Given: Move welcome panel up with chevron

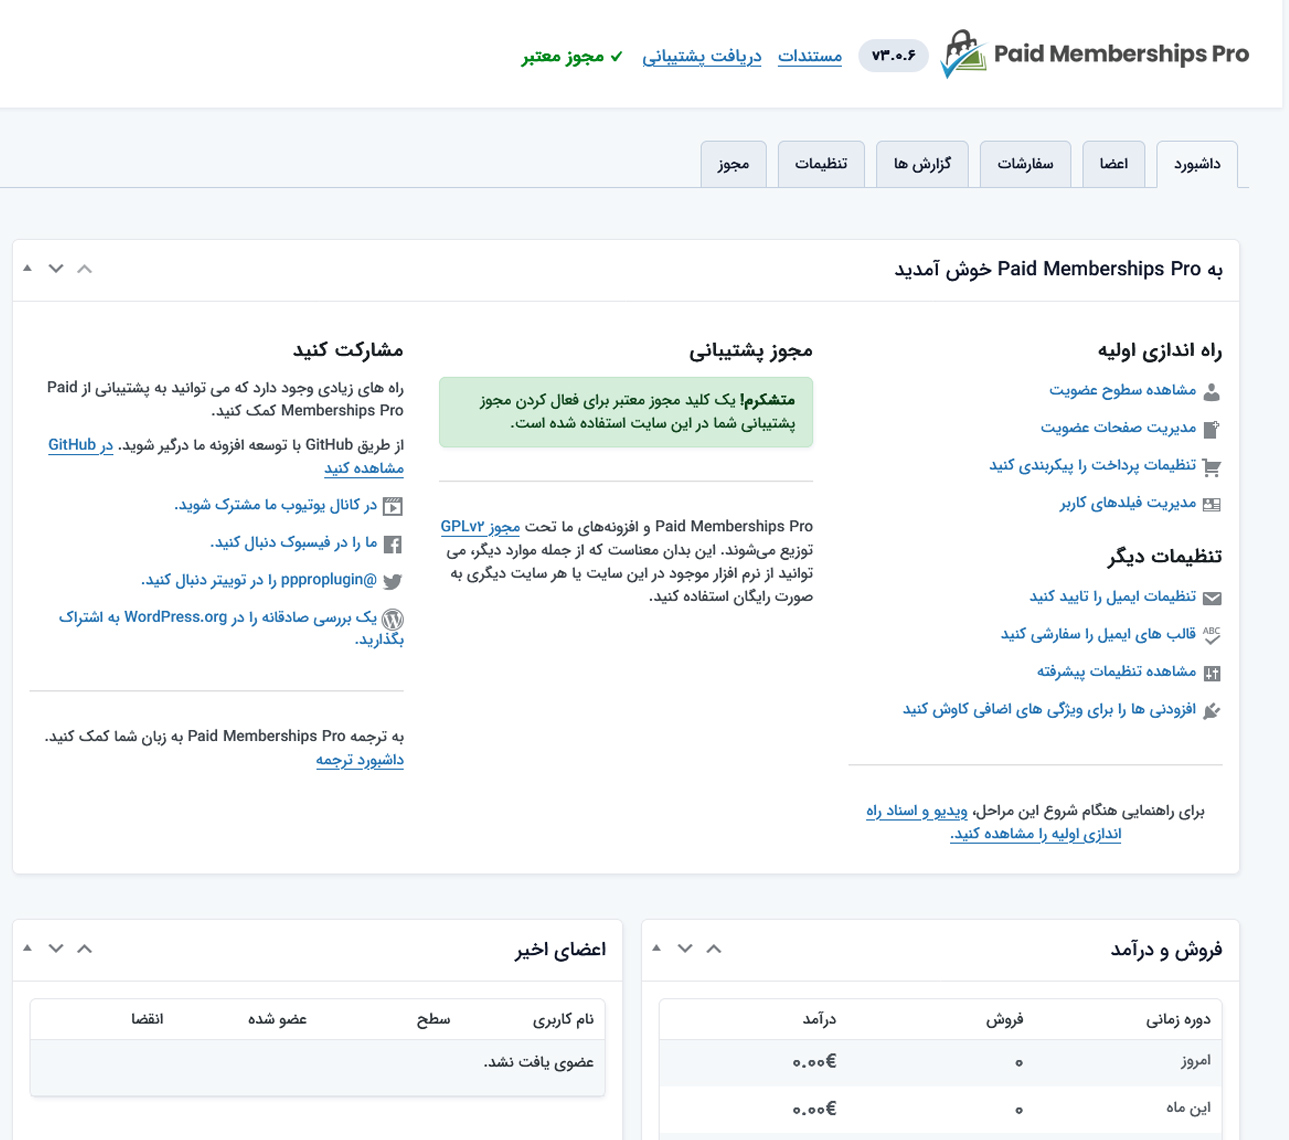Looking at the screenshot, I should (x=85, y=268).
